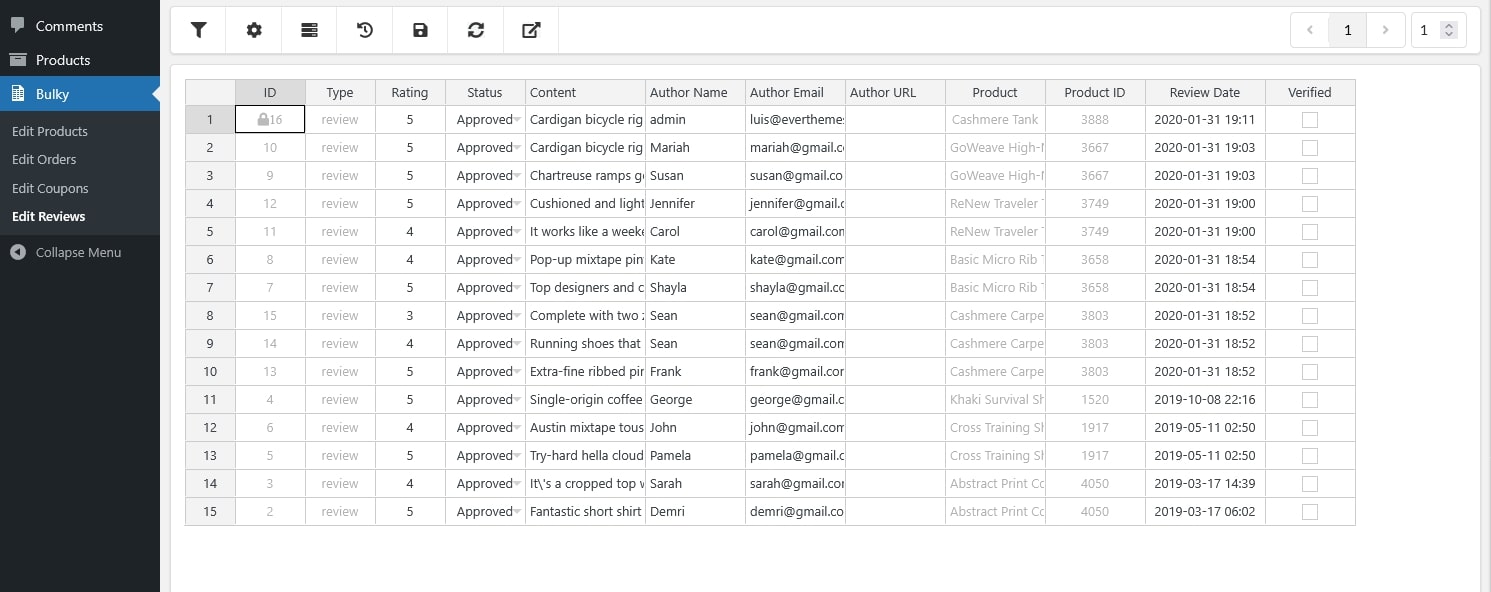Click the Review Date column header

point(1204,92)
